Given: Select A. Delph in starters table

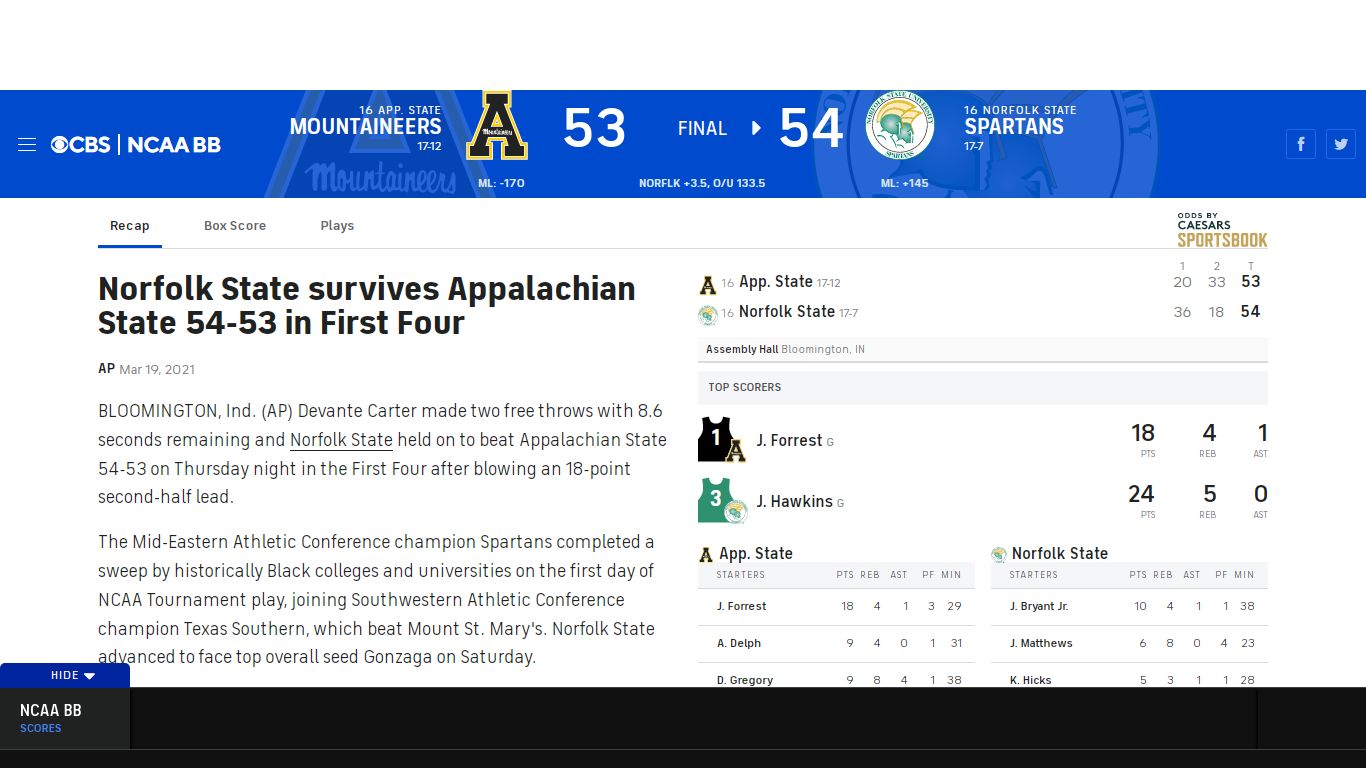Looking at the screenshot, I should 739,643.
